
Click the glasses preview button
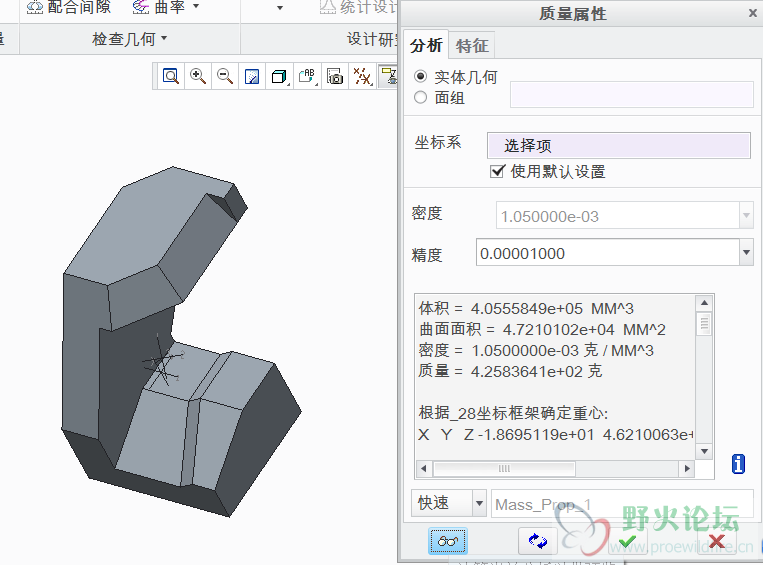pyautogui.click(x=448, y=541)
